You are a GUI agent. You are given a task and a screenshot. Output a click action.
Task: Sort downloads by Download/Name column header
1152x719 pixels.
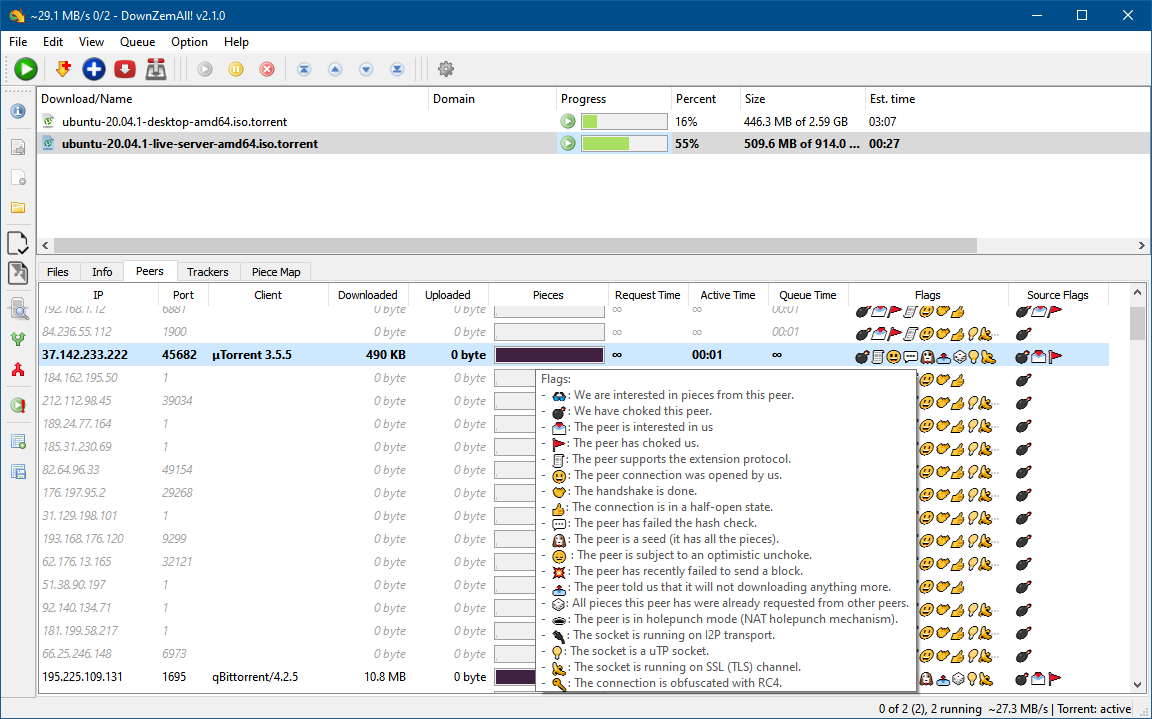(233, 98)
